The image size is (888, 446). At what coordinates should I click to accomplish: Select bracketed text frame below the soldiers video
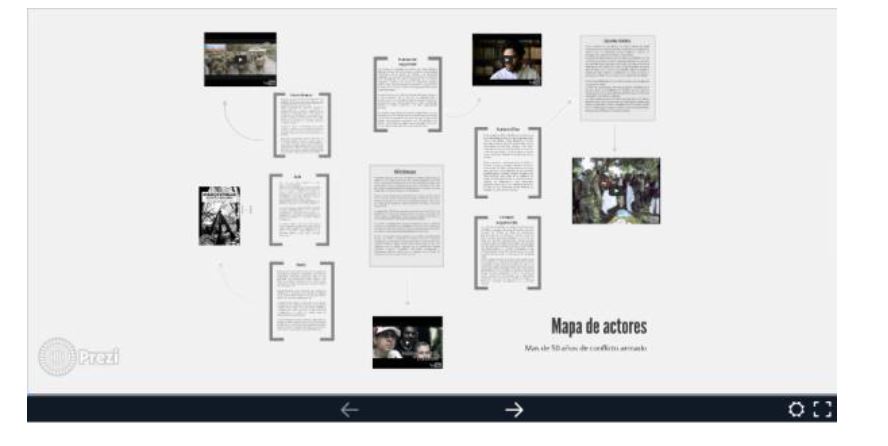tap(302, 125)
